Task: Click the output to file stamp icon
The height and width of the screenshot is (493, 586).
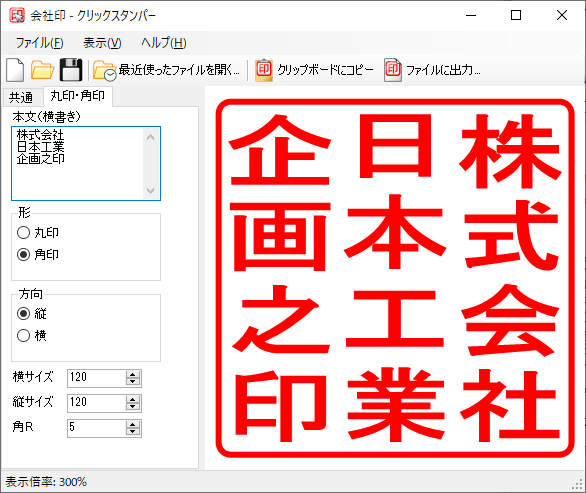Action: (393, 70)
